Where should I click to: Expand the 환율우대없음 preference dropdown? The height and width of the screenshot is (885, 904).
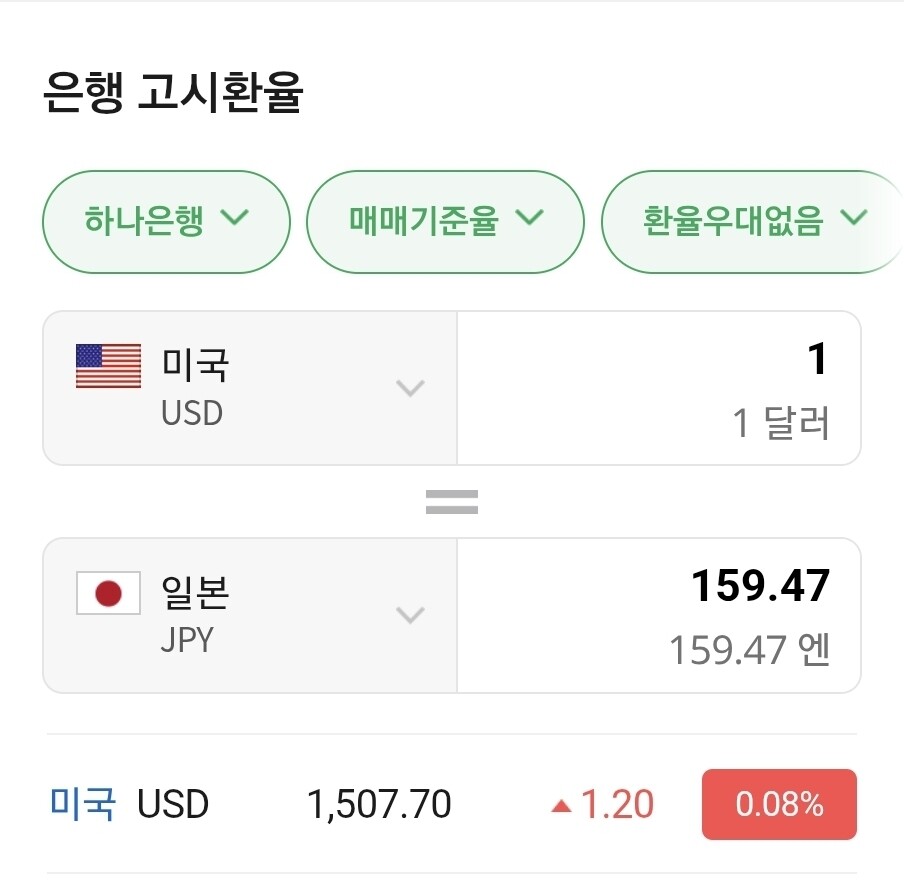tap(754, 221)
